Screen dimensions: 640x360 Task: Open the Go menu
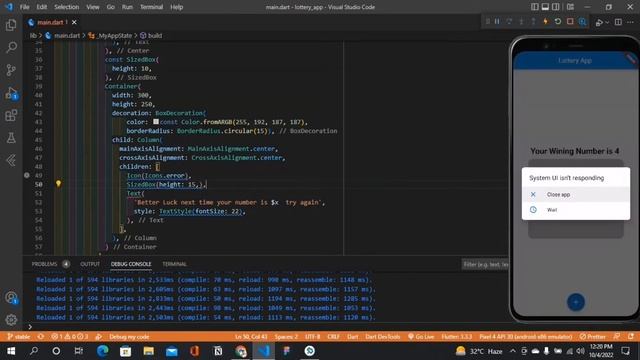[111, 7]
